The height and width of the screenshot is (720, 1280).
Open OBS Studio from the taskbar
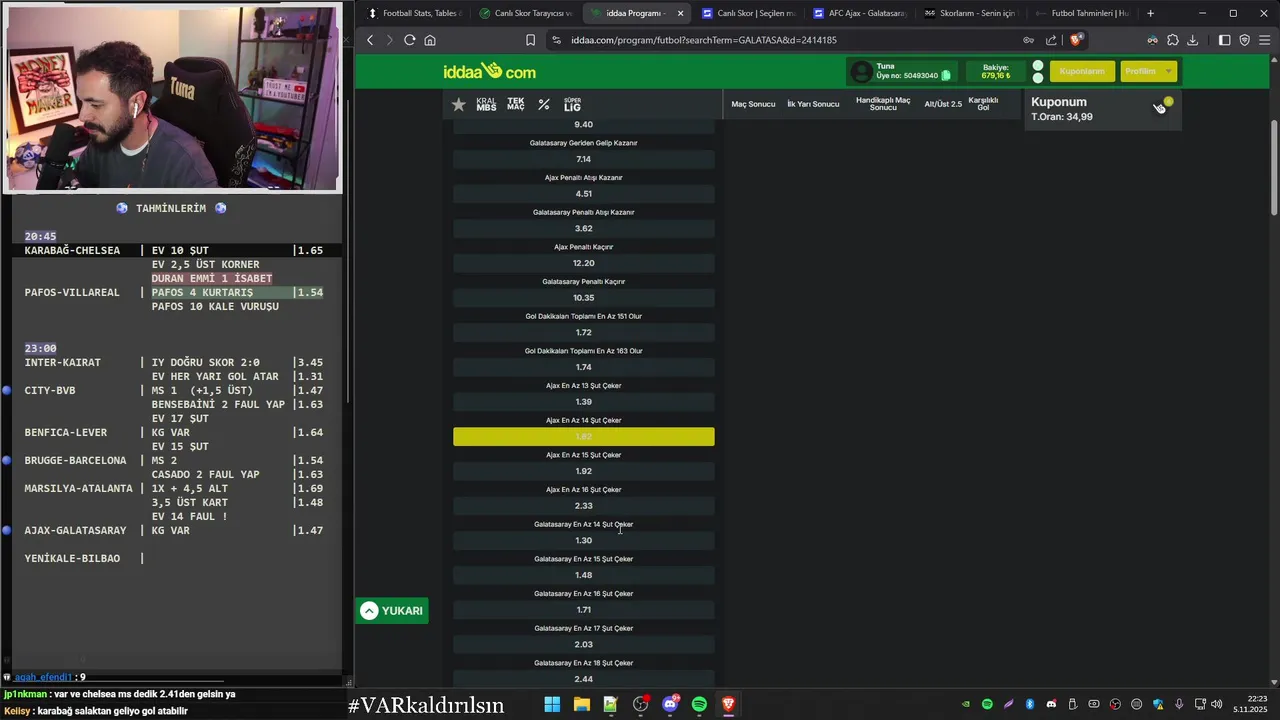pos(640,704)
